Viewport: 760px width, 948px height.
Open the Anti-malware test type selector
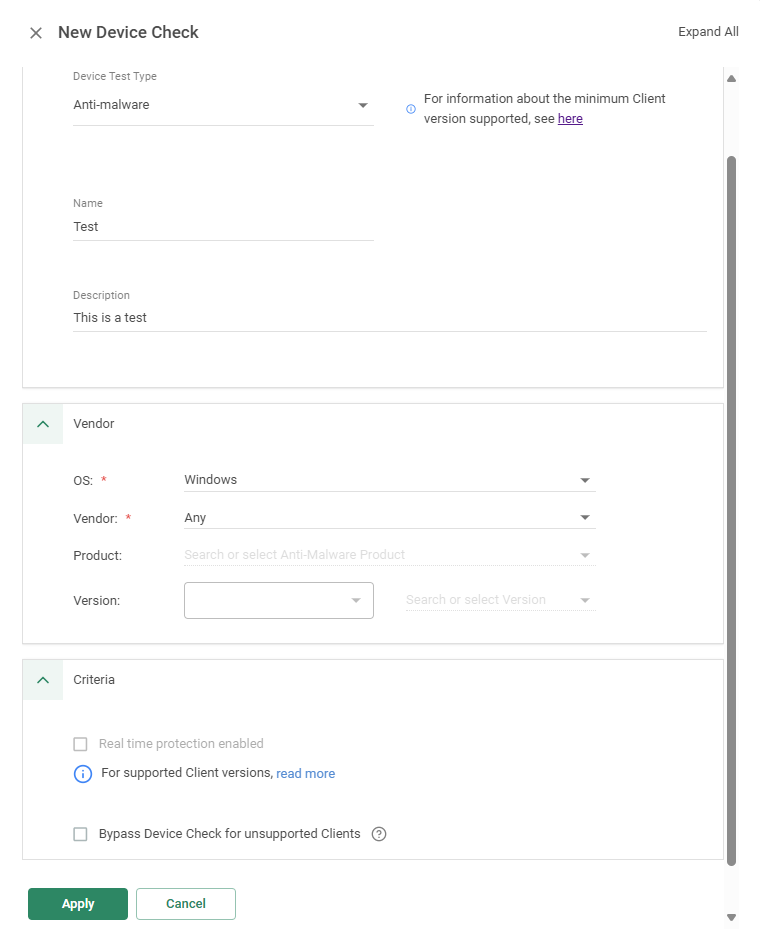(222, 104)
